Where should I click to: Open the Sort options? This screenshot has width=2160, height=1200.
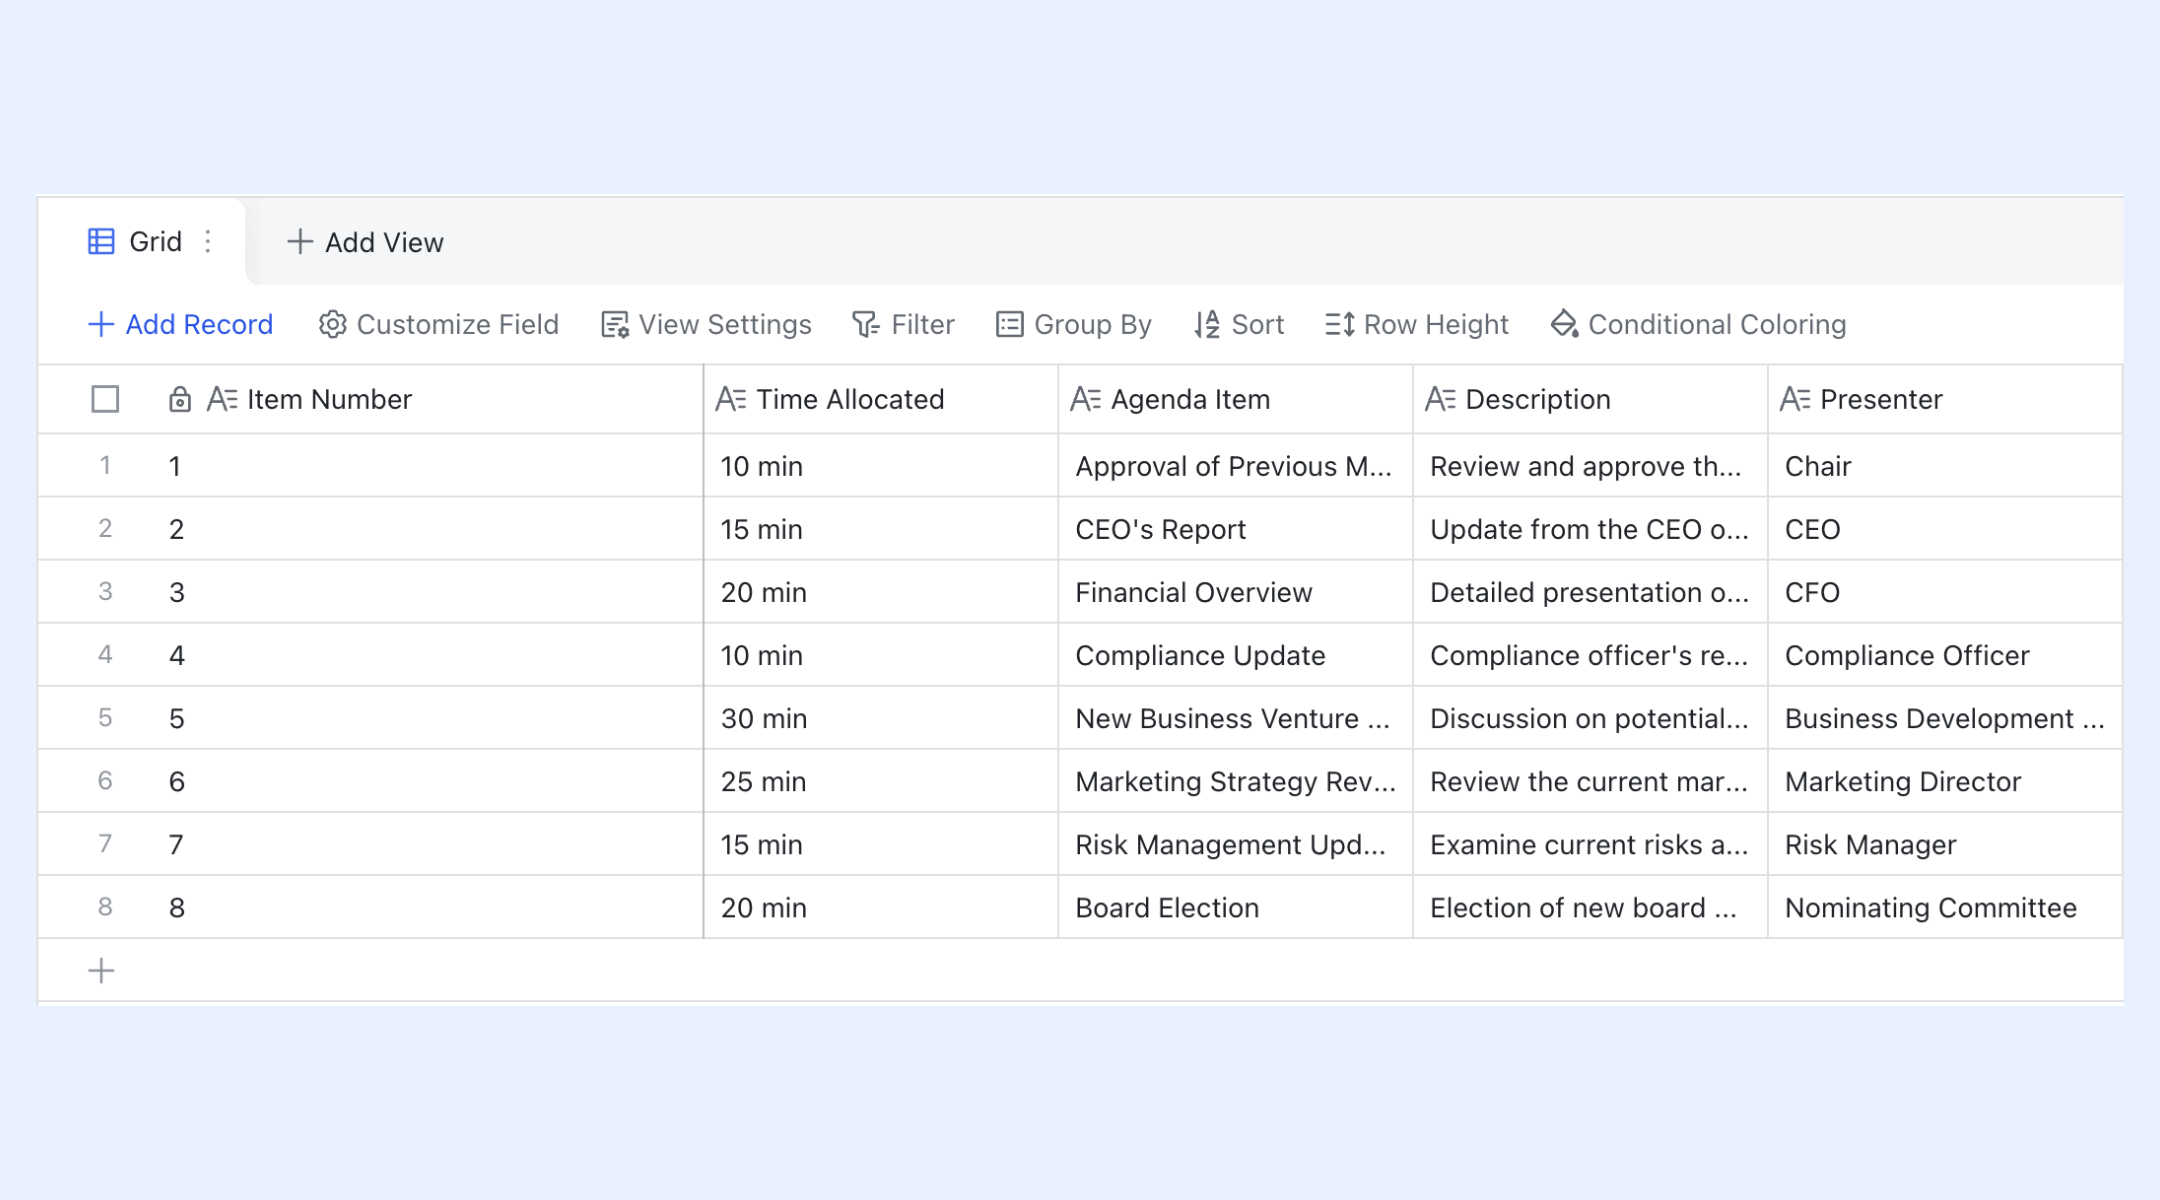[x=1239, y=325]
